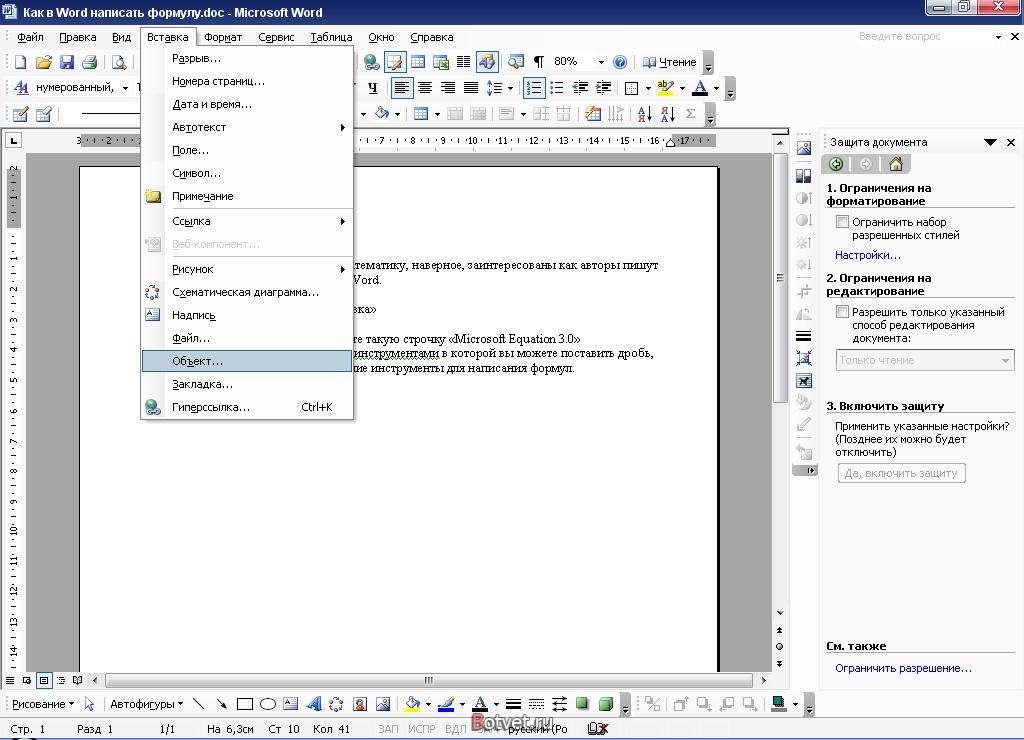Click the 'Введите вопрос' help question field
1024x740 pixels.
[x=923, y=37]
